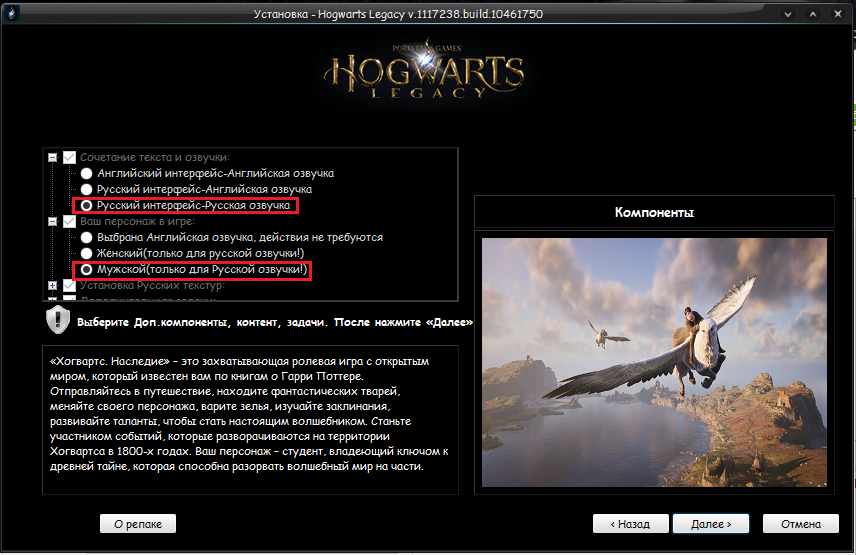The height and width of the screenshot is (555, 856).
Task: Toggle the 'Установка Русских текстур' checkbox
Action: 69,285
